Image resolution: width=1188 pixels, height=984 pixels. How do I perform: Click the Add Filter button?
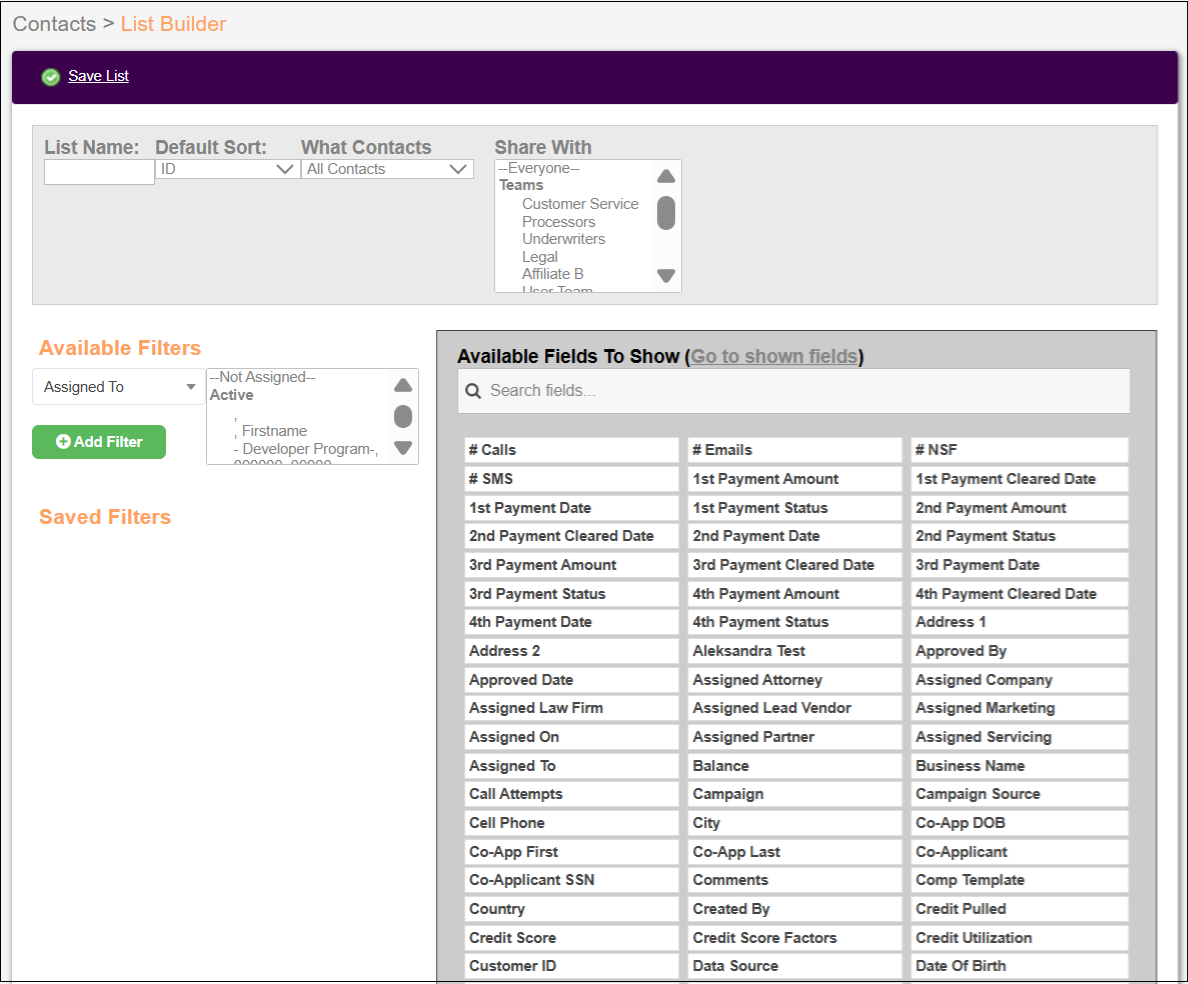pos(98,442)
